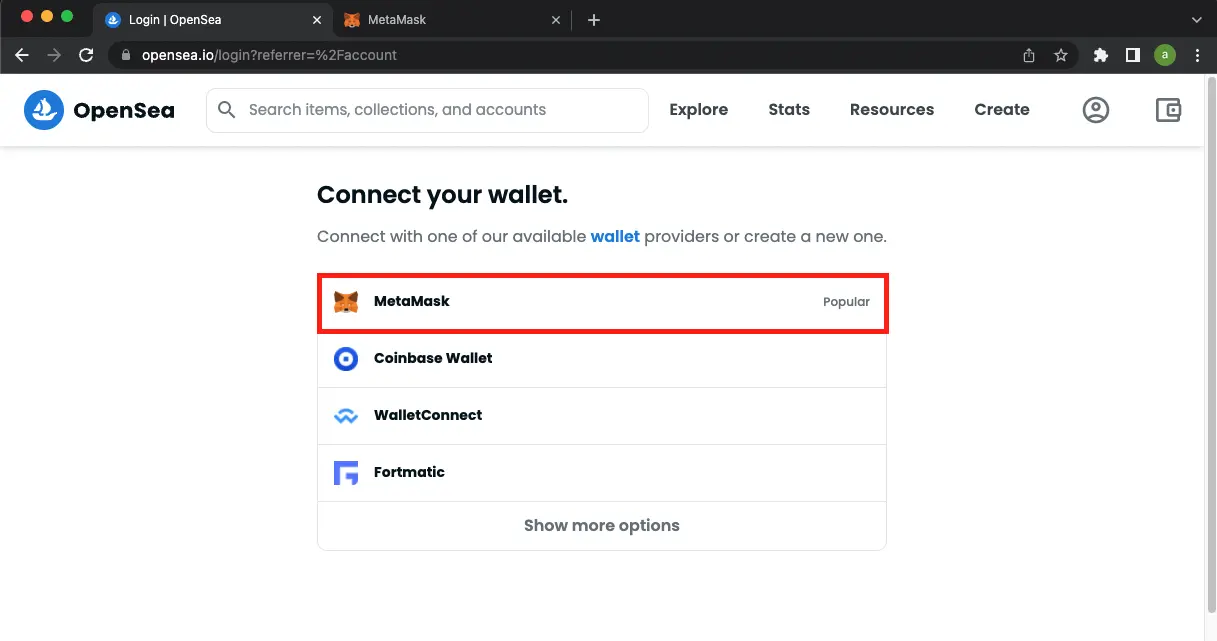Open the Stats menu
The image size is (1217, 641).
789,110
